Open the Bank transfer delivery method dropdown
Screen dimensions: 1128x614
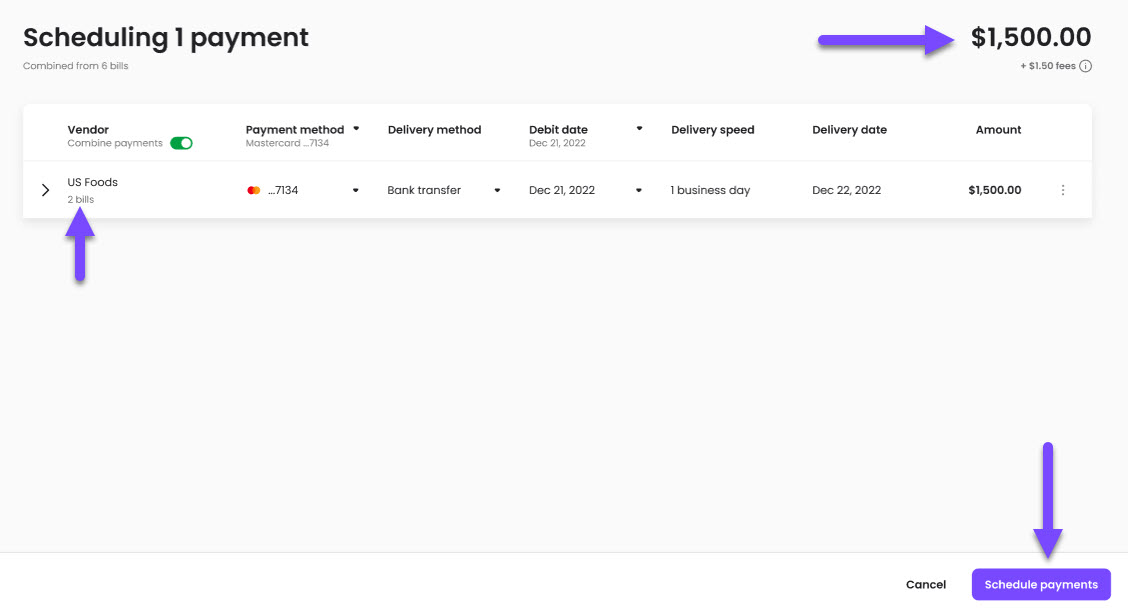coord(497,191)
